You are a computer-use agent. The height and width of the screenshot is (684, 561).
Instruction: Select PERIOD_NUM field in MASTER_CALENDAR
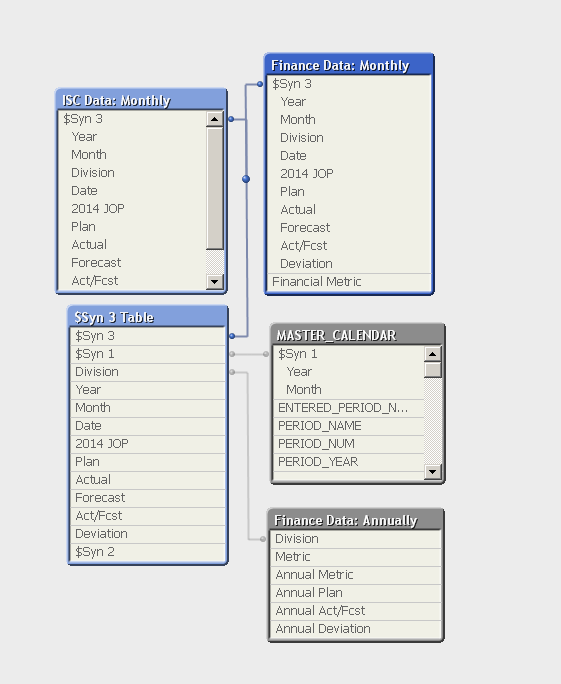349,444
